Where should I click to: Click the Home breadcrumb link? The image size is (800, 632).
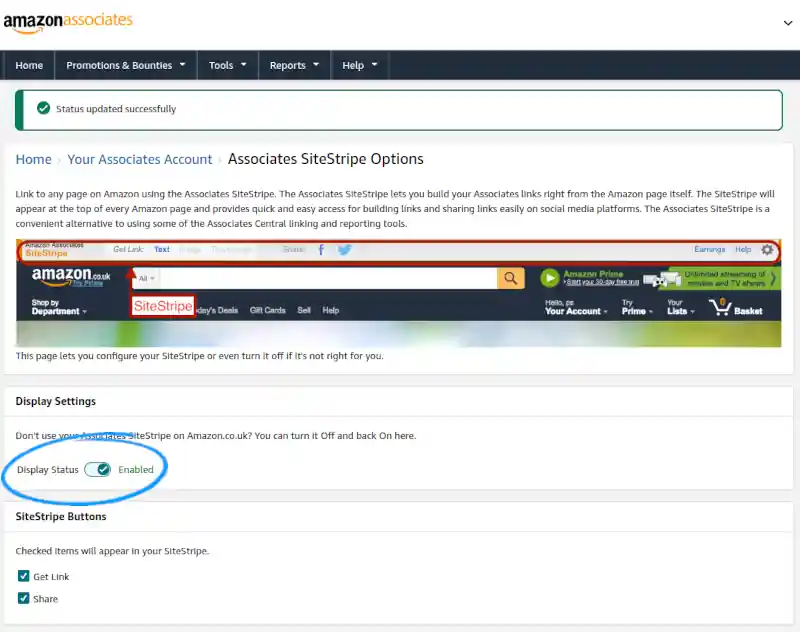point(33,159)
